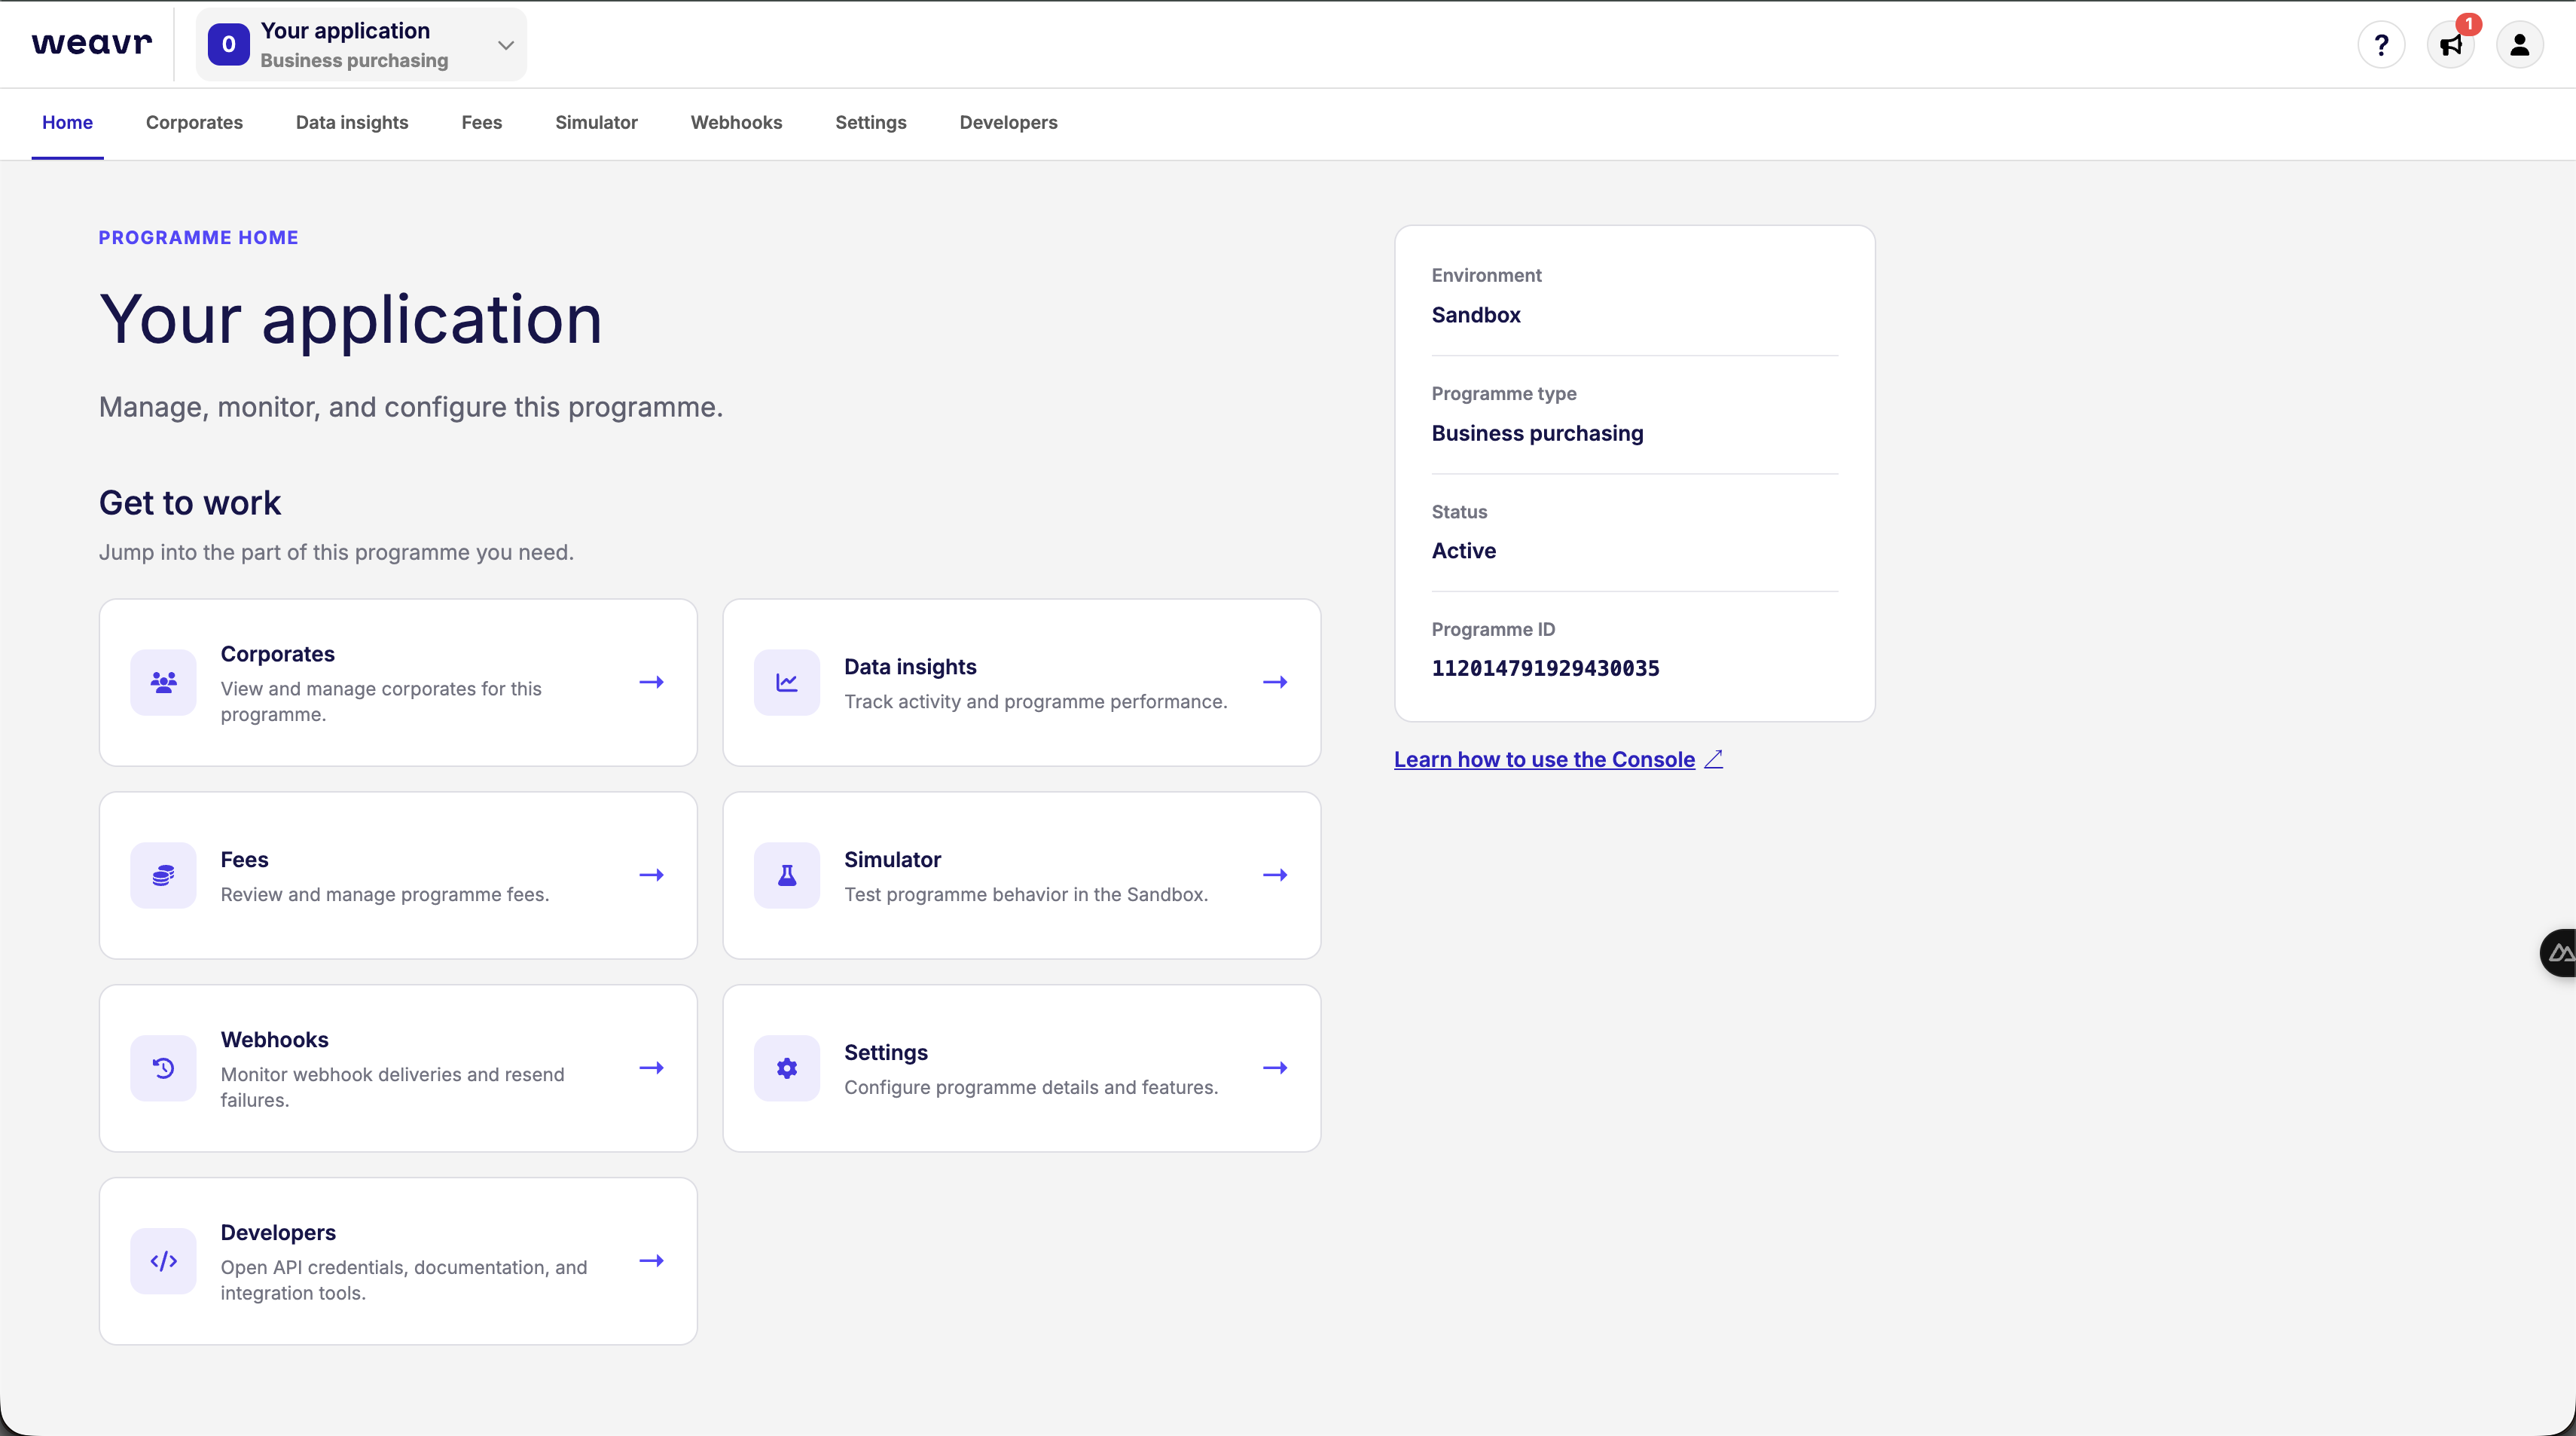
Task: Click the Webhooks history icon
Action: tap(163, 1068)
